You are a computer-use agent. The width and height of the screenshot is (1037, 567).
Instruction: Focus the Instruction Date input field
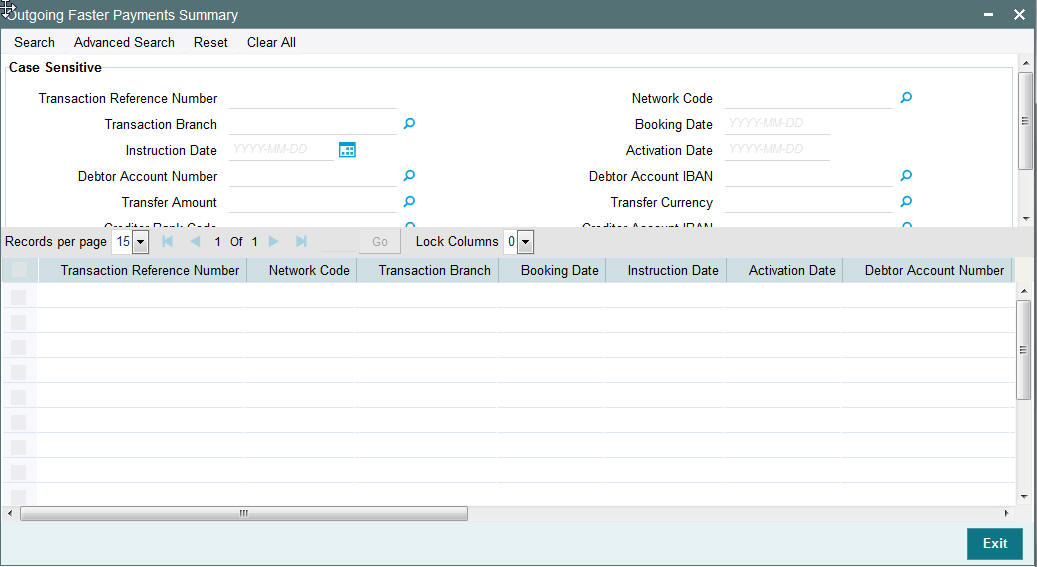click(x=281, y=150)
